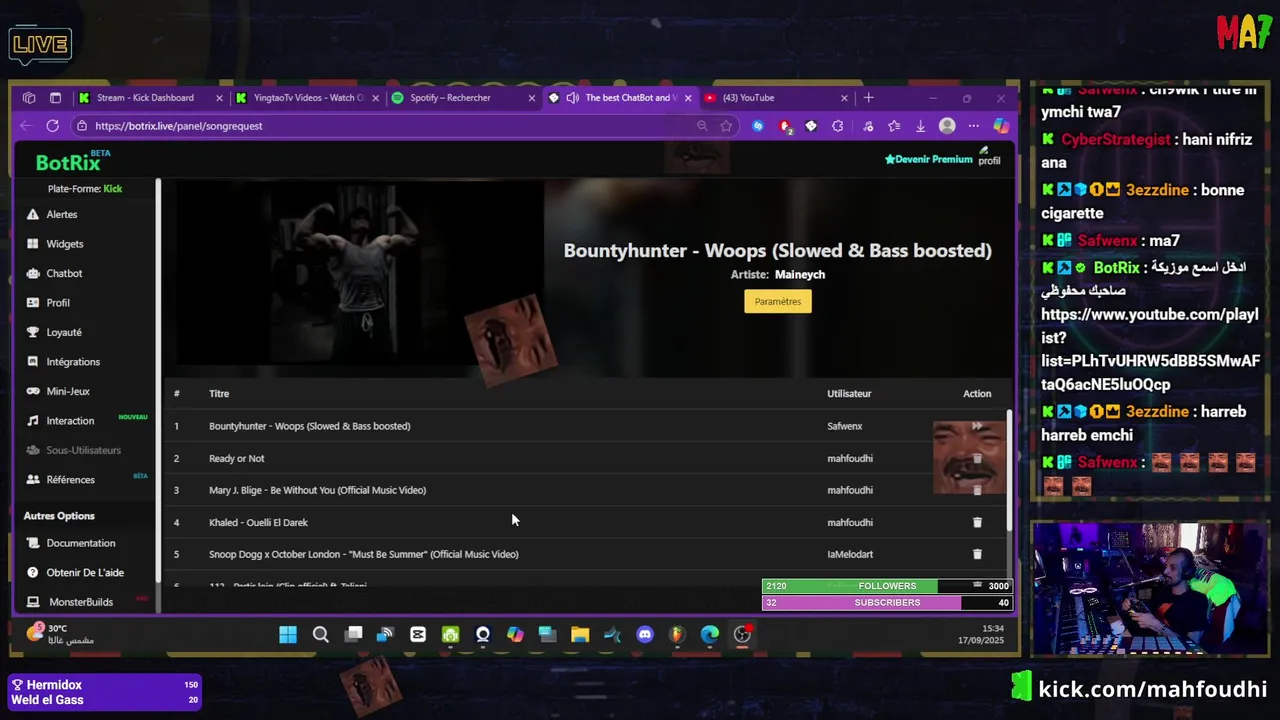Viewport: 1280px width, 720px height.
Task: Open a new browser tab
Action: click(868, 98)
